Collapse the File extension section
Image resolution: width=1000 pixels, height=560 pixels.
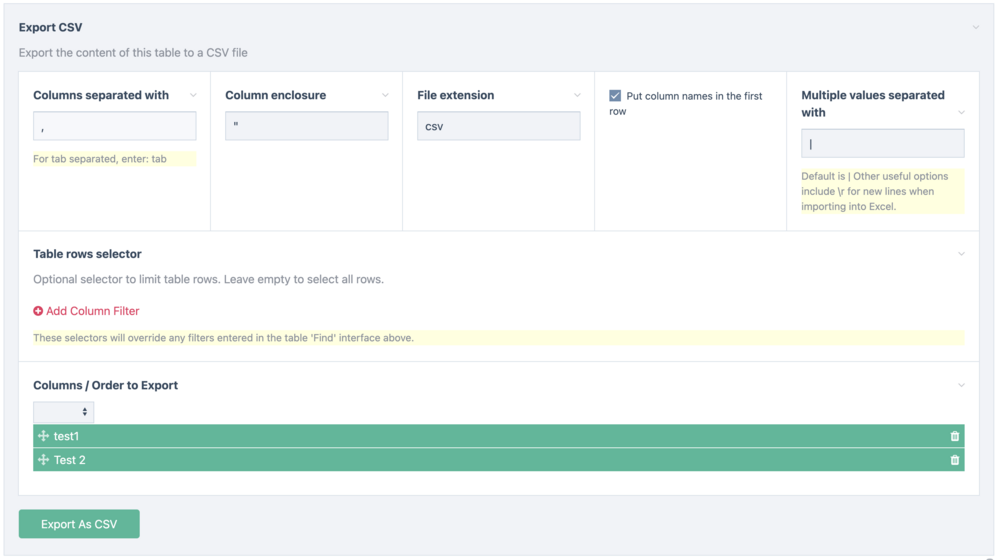tap(577, 96)
